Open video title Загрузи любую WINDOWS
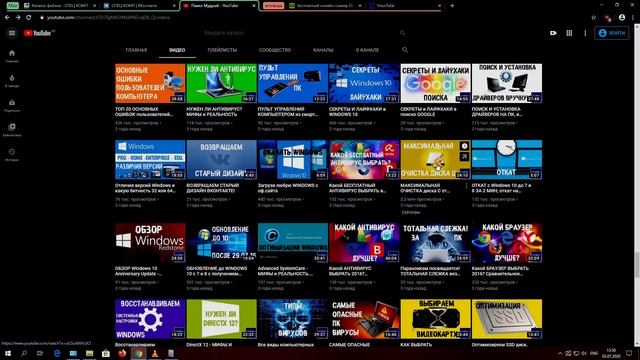640x360 pixels. click(x=288, y=188)
